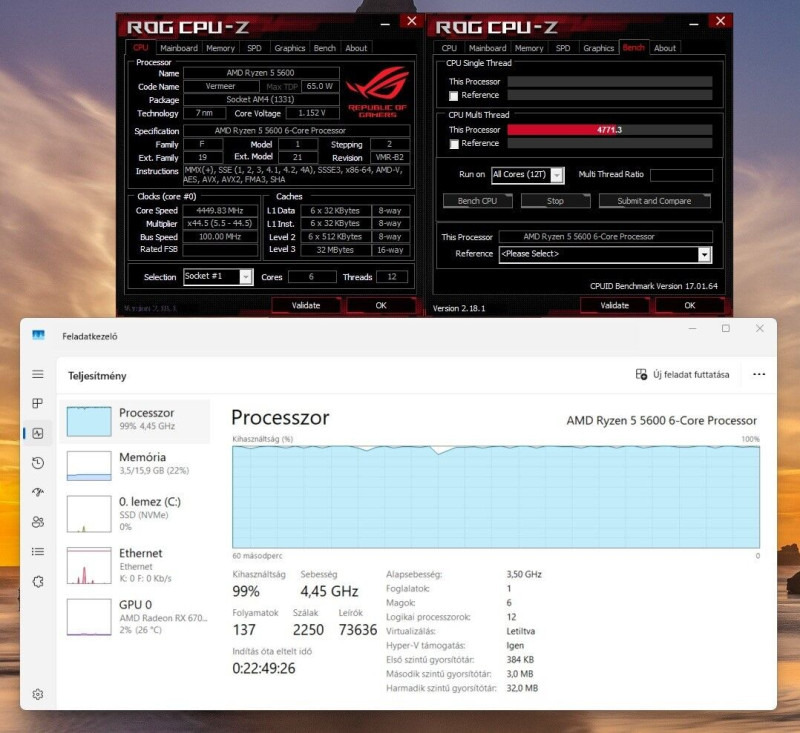Switch to Mainboard tab in left CPU-Z window

pos(179,48)
